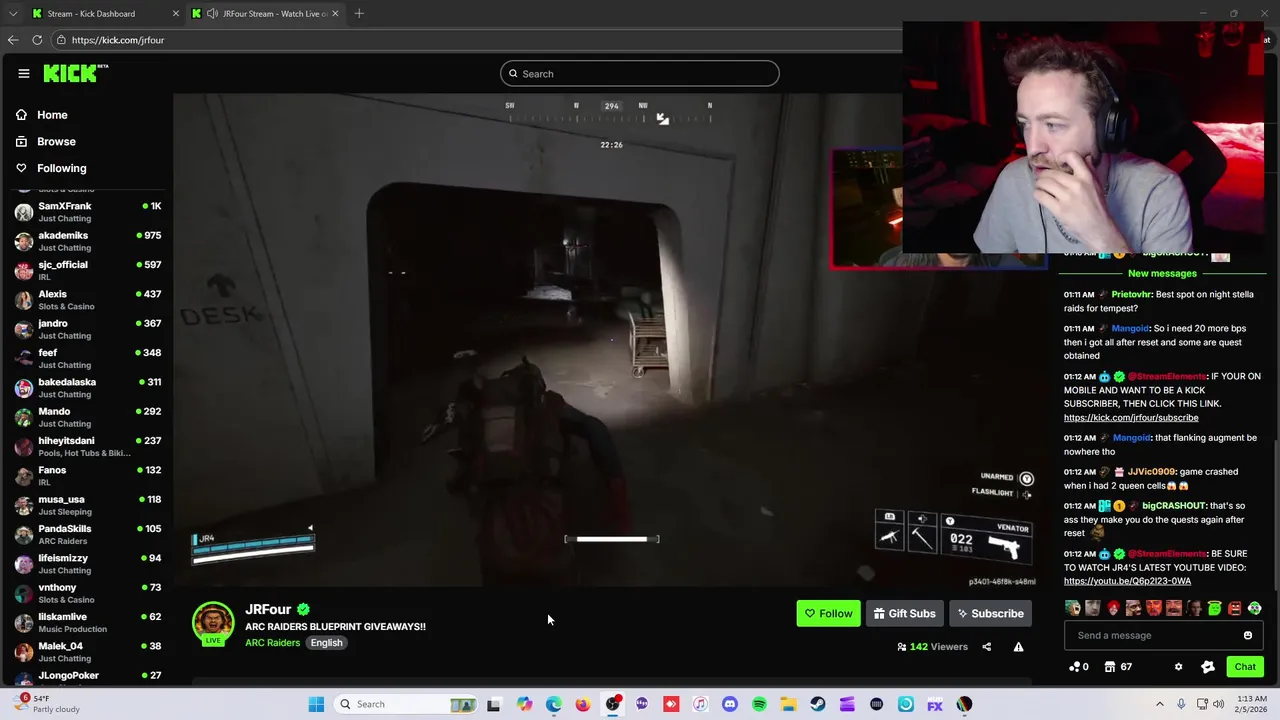Open feef channel in sidebar

(88, 358)
